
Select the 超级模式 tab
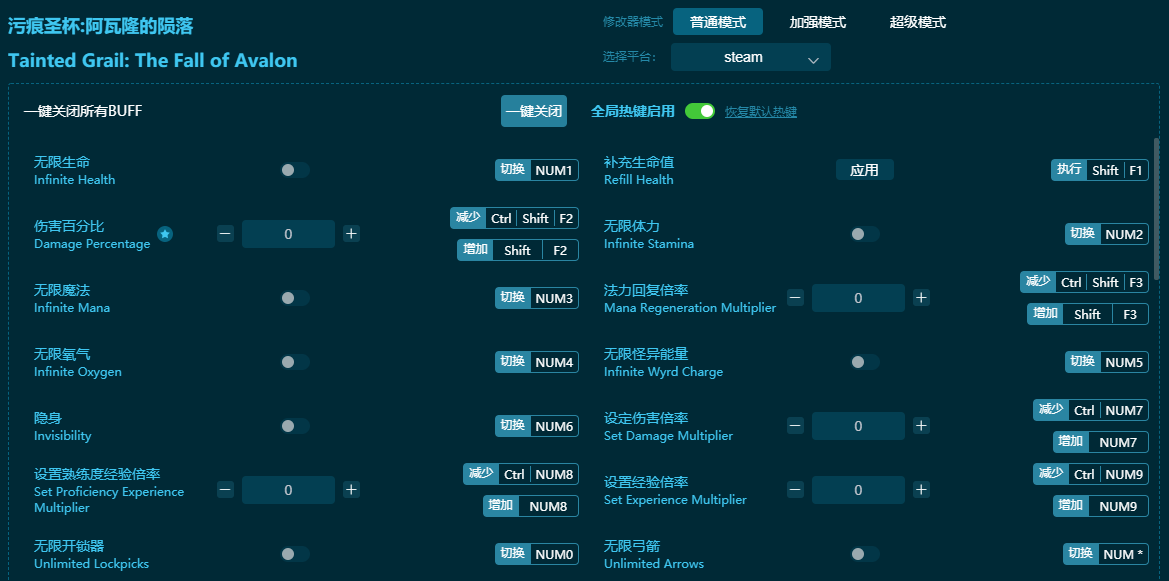[917, 22]
